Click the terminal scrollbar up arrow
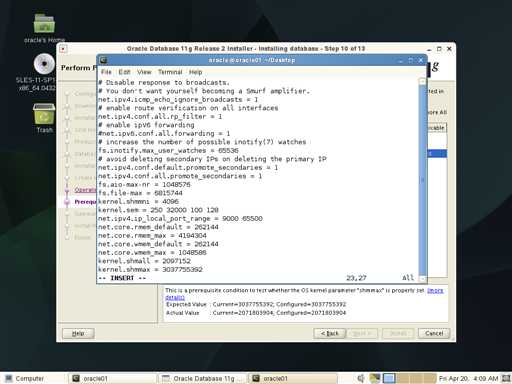 [422, 81]
